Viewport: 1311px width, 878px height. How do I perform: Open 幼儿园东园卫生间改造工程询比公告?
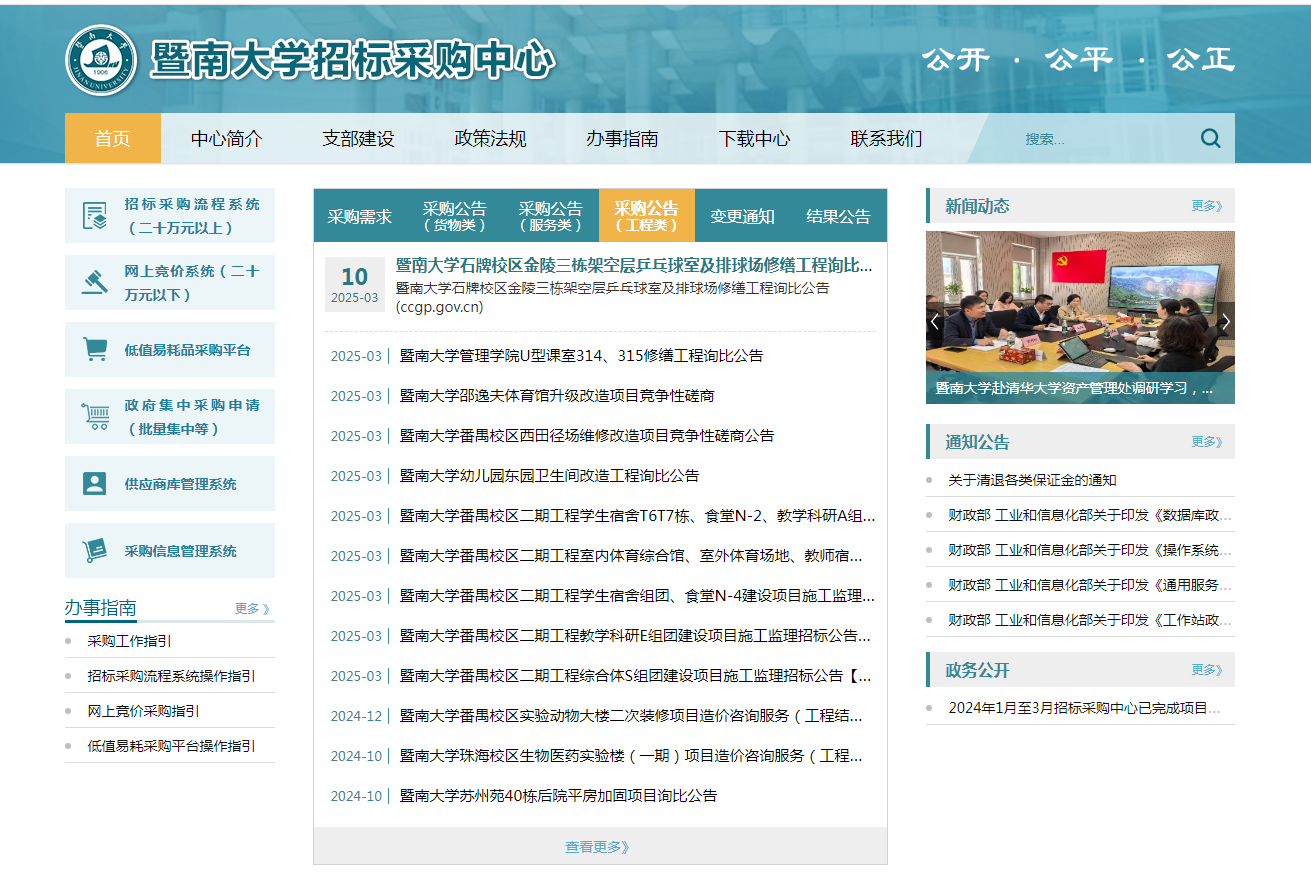point(549,475)
